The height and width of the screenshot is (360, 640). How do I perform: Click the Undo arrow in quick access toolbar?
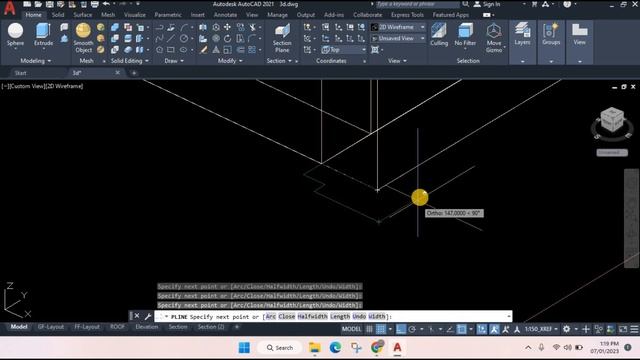106,4
